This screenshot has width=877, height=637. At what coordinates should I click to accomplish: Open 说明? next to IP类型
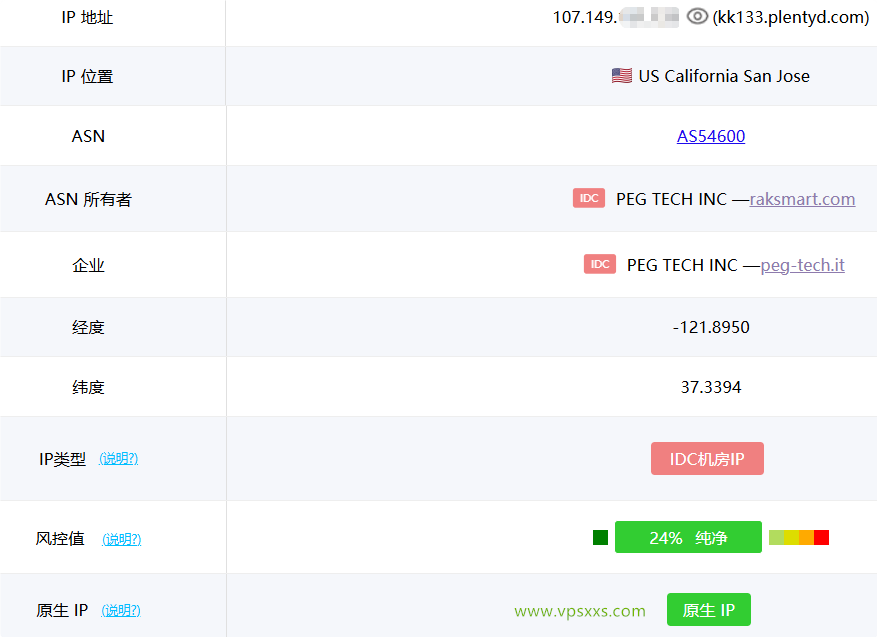[118, 458]
